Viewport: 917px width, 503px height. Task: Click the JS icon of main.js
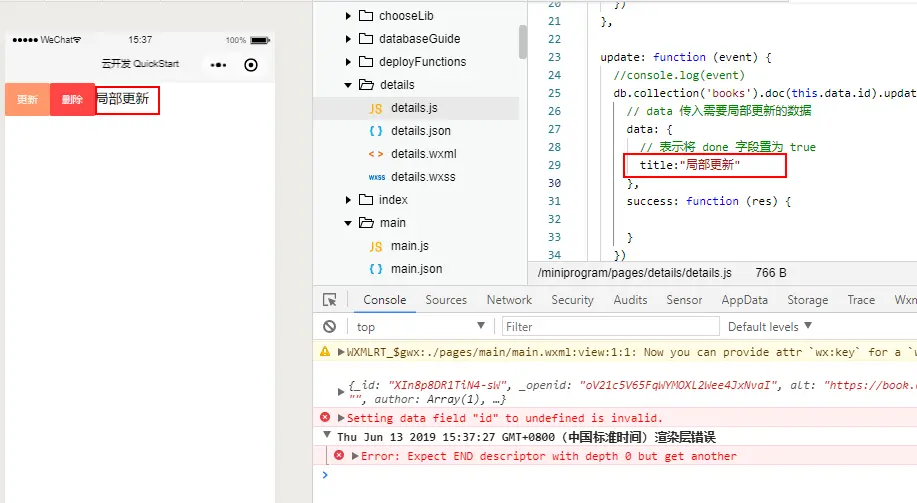pyautogui.click(x=375, y=246)
